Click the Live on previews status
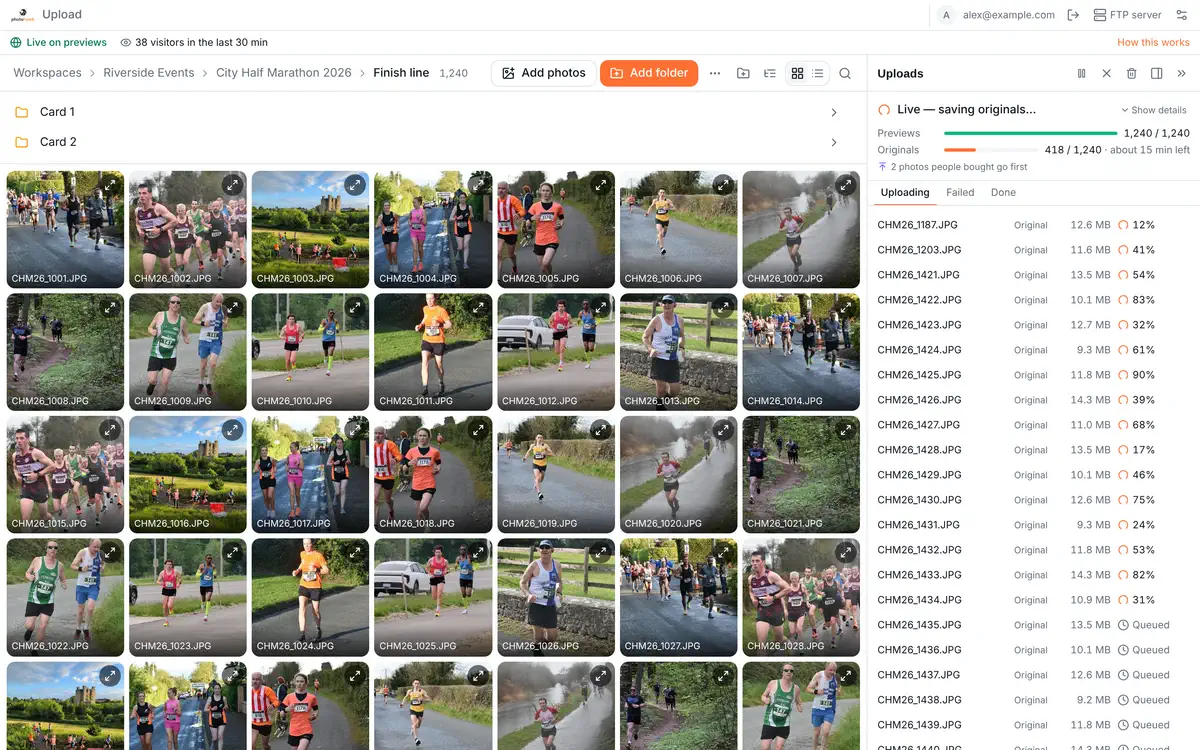 [x=58, y=42]
